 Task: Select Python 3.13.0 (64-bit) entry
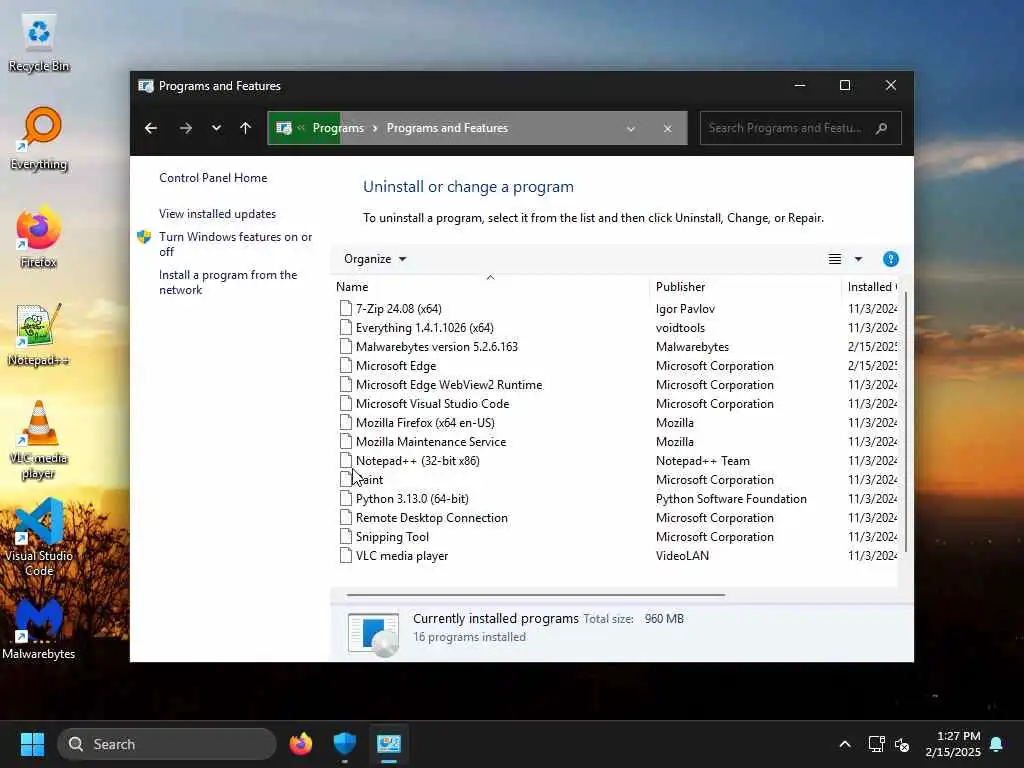617,498
